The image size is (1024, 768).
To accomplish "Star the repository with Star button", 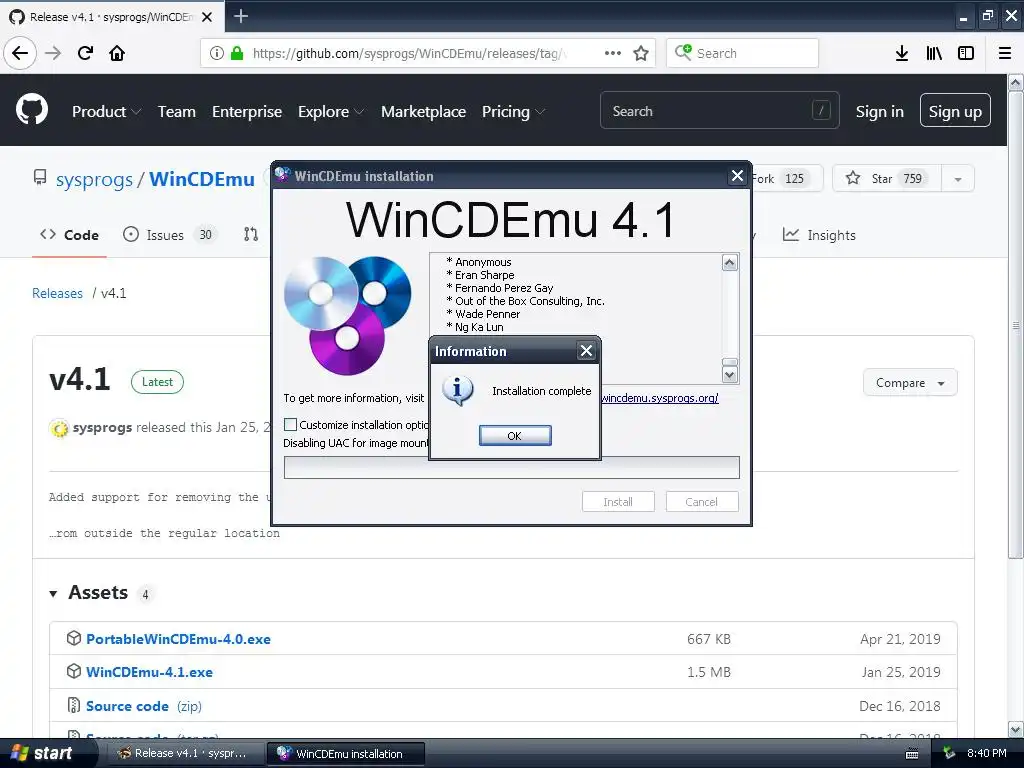I will pyautogui.click(x=887, y=178).
